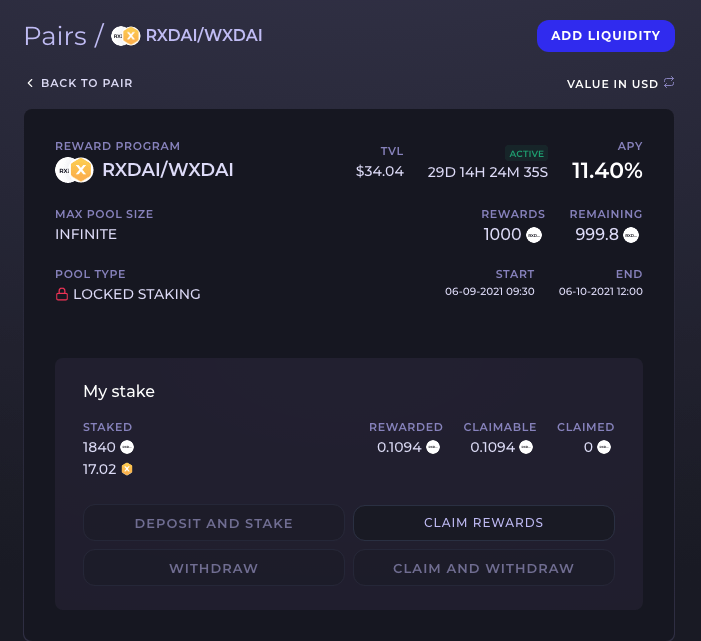This screenshot has height=641, width=701.
Task: Click the remaining token icon beside 999.8
Action: click(631, 235)
